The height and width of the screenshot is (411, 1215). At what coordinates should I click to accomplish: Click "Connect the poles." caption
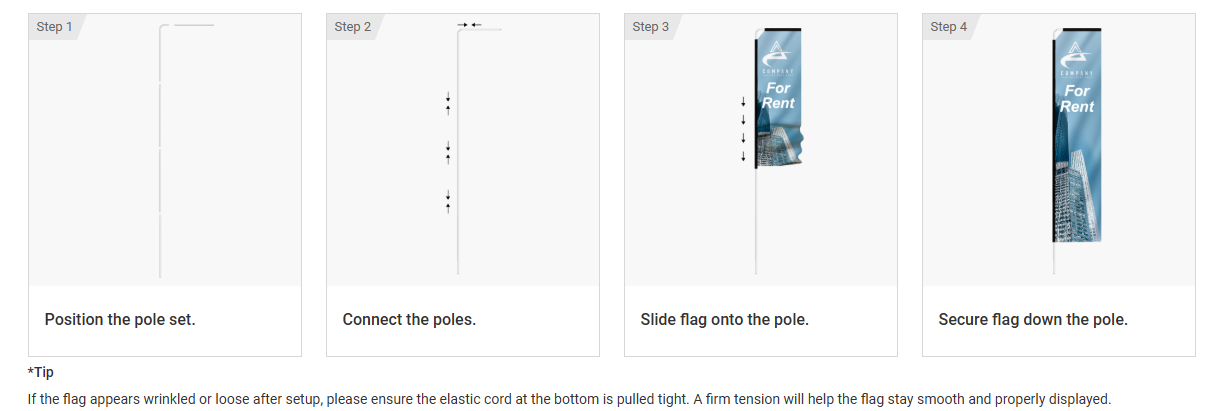(x=409, y=320)
